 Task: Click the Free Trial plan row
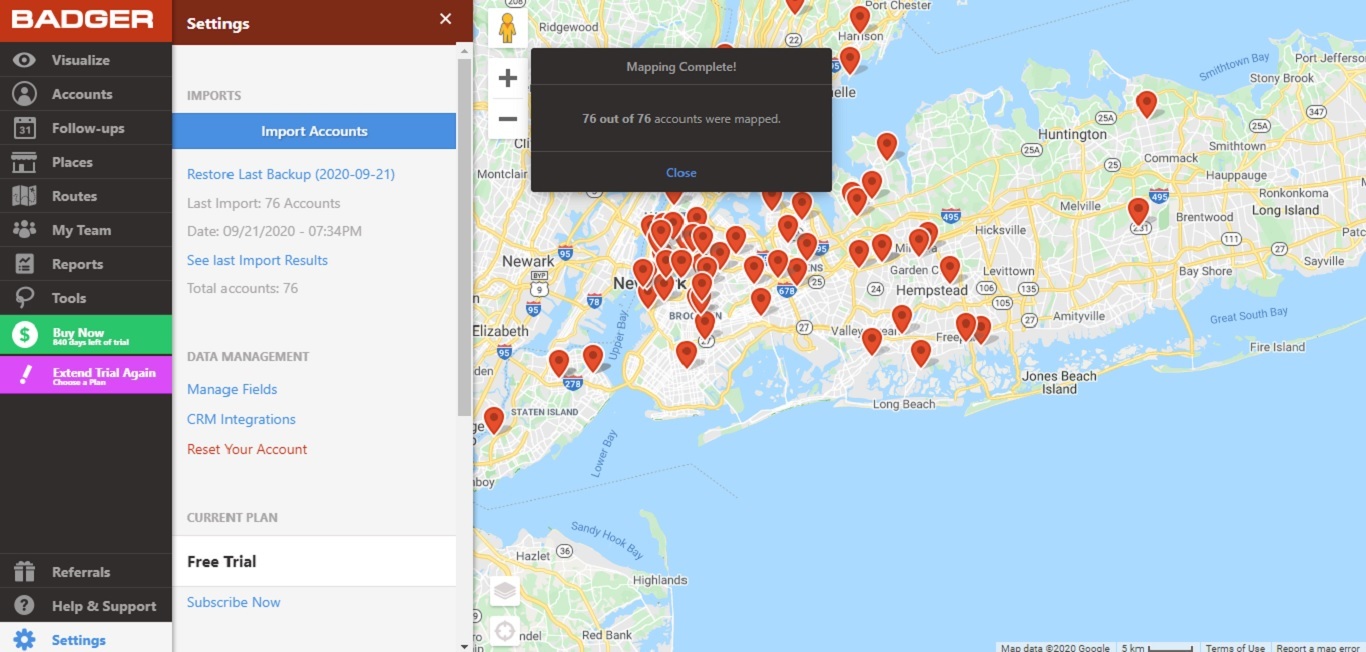click(314, 561)
